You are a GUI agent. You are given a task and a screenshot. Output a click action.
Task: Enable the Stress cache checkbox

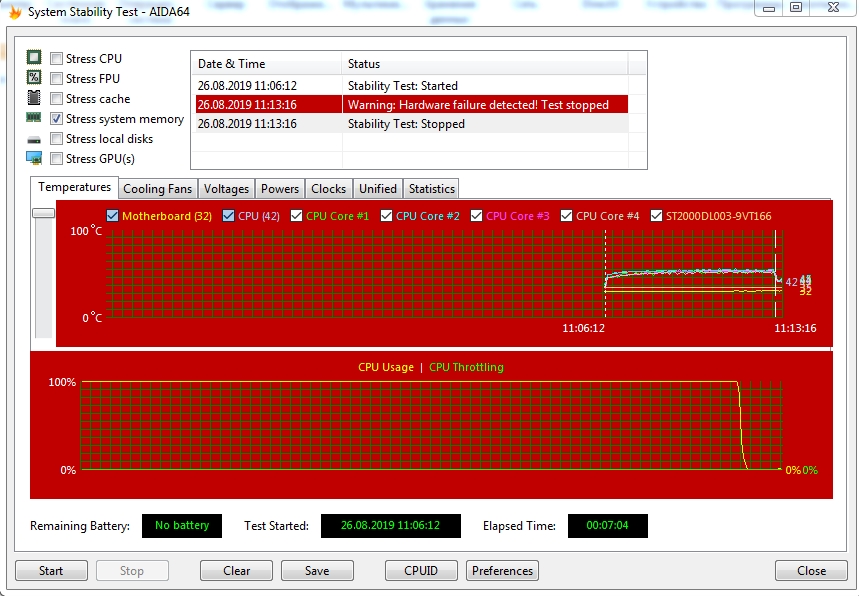pyautogui.click(x=56, y=99)
